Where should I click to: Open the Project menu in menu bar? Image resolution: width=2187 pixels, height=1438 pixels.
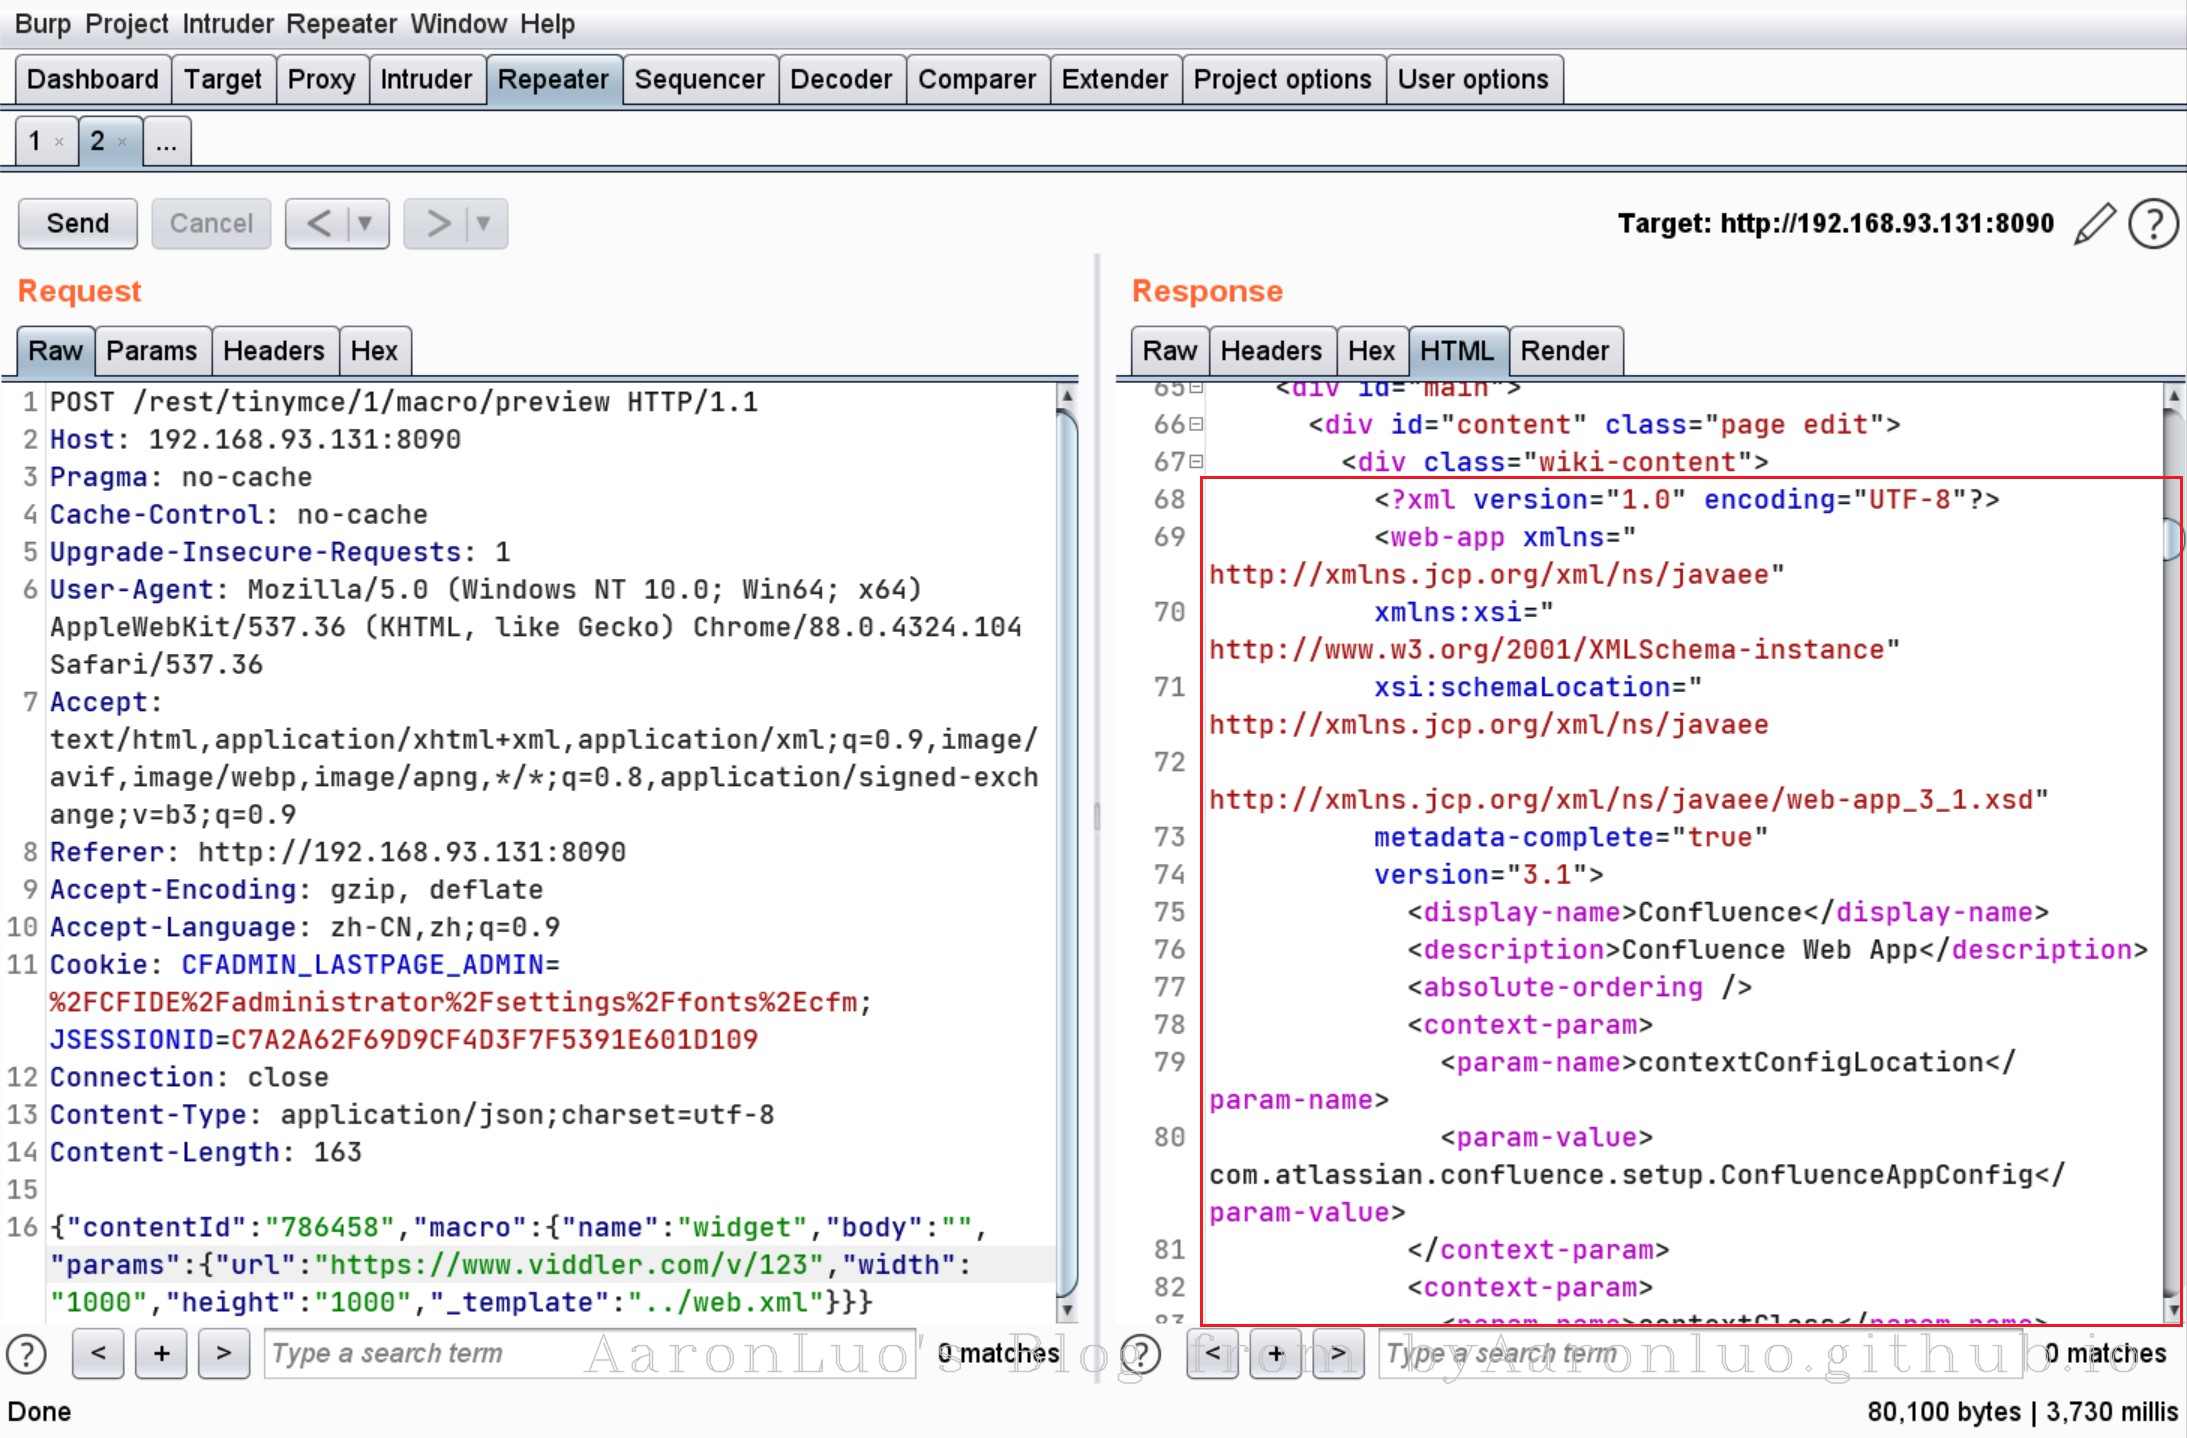point(126,23)
